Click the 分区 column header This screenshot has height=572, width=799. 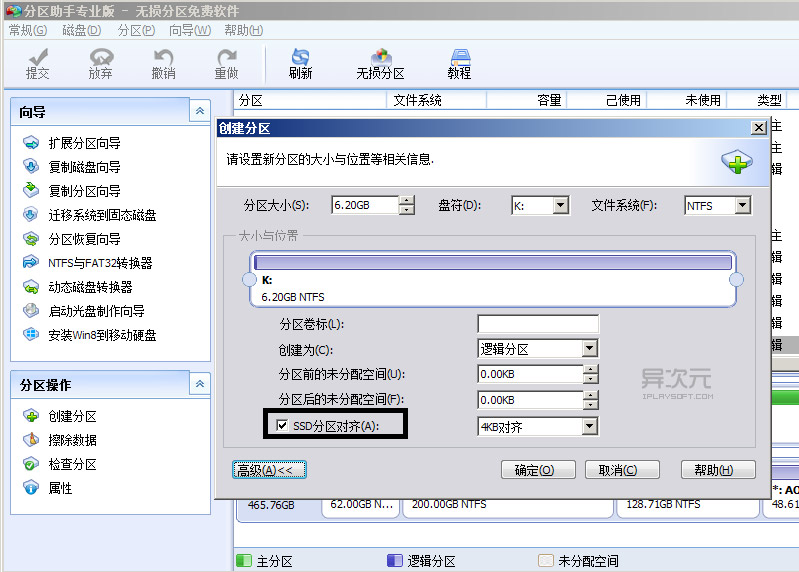310,100
